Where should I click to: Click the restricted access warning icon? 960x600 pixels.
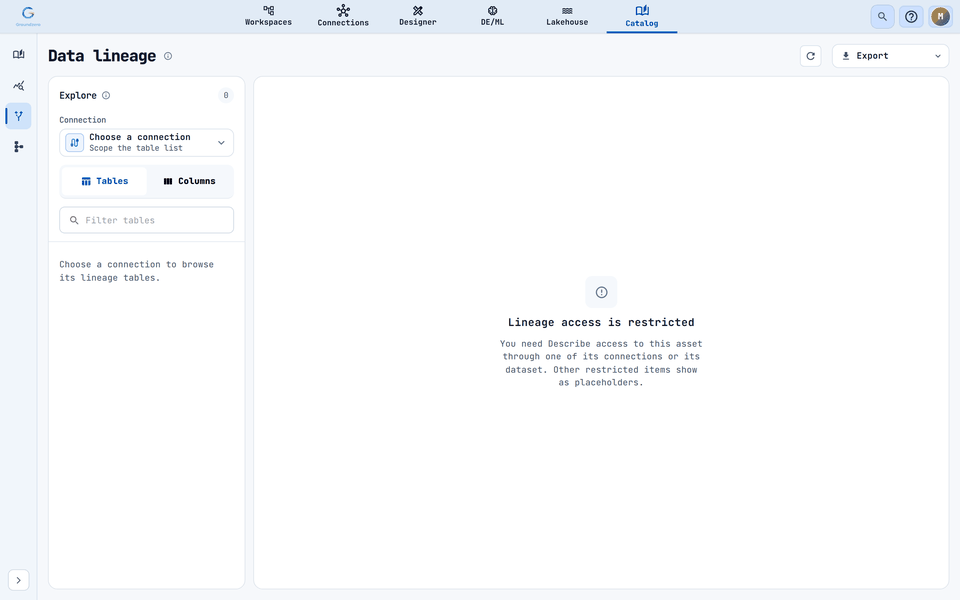tap(601, 292)
